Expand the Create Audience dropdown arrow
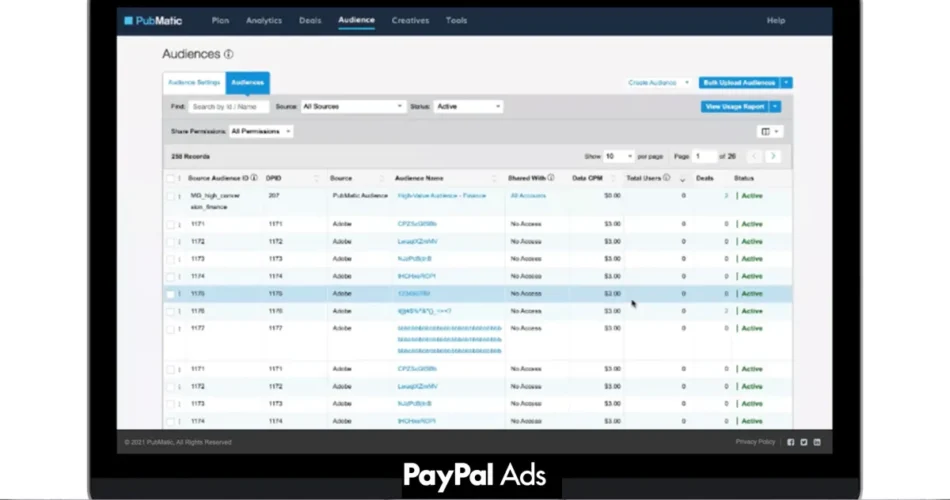The image size is (950, 500). click(686, 83)
